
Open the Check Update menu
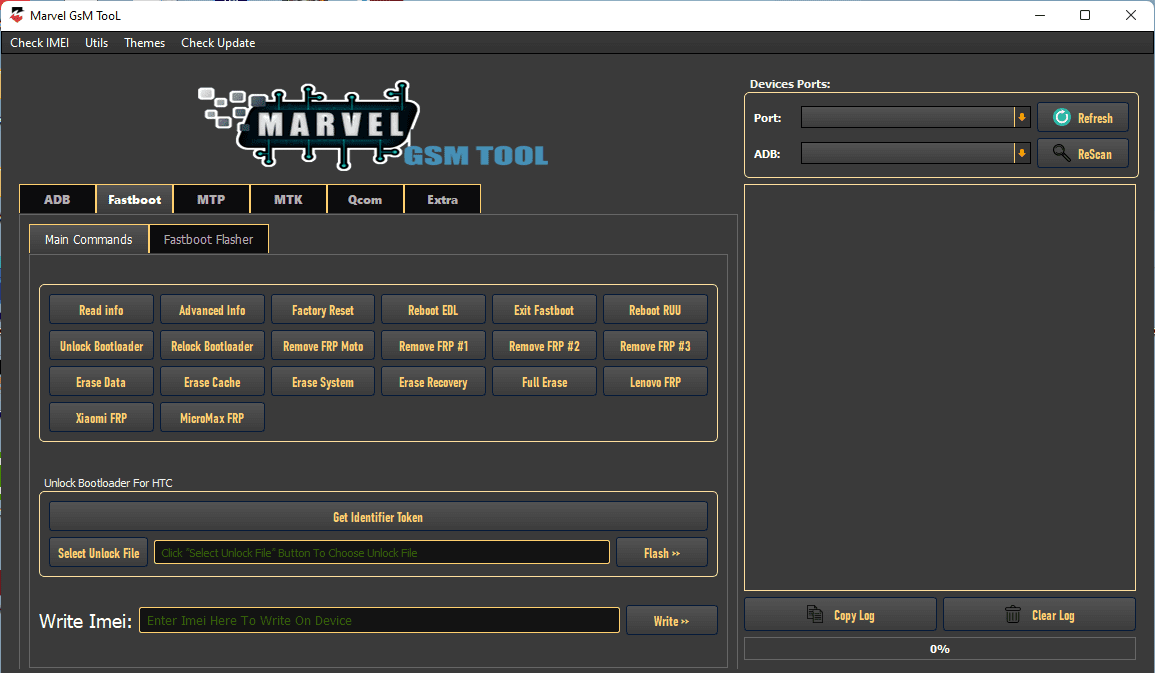click(218, 43)
